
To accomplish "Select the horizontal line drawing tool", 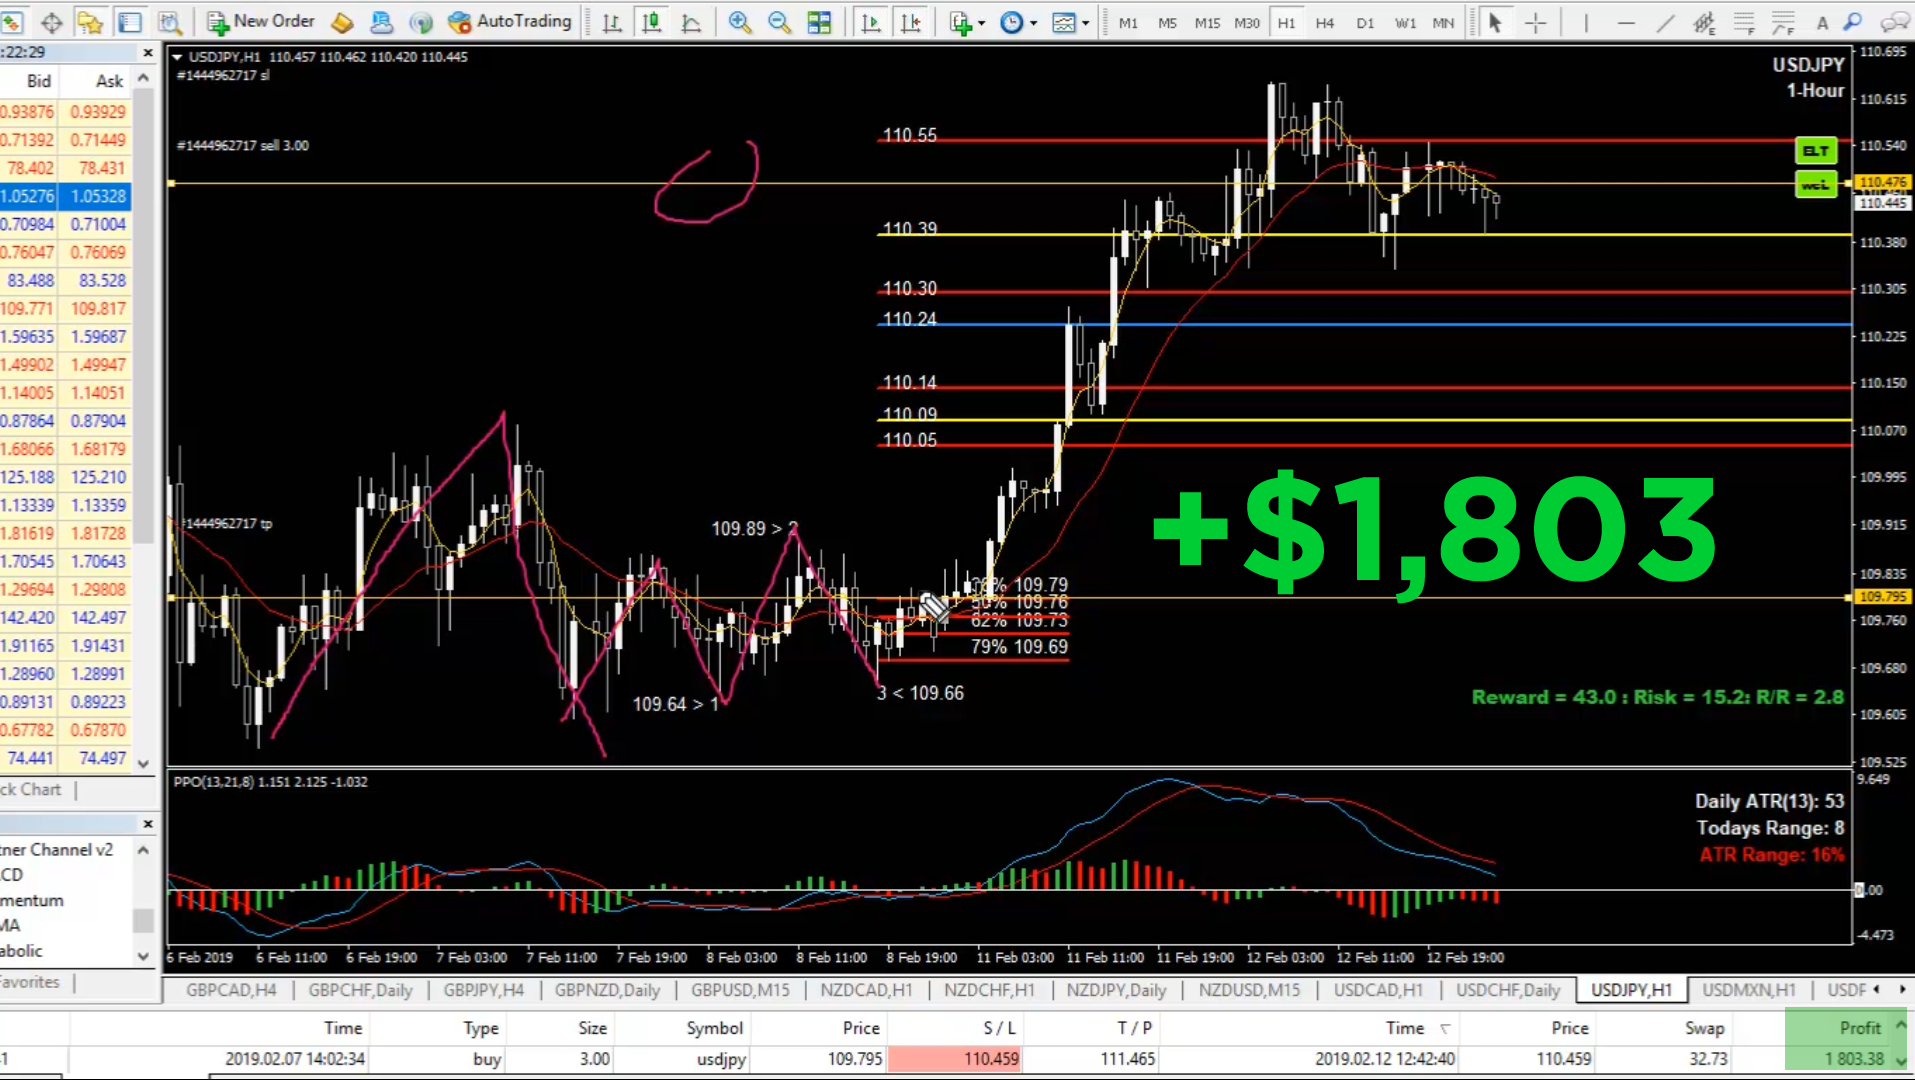I will click(1626, 22).
